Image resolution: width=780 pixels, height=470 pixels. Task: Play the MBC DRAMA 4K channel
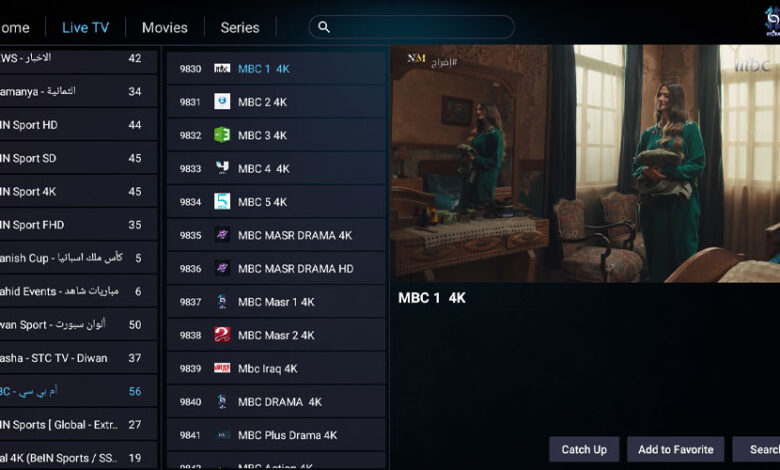pyautogui.click(x=277, y=401)
